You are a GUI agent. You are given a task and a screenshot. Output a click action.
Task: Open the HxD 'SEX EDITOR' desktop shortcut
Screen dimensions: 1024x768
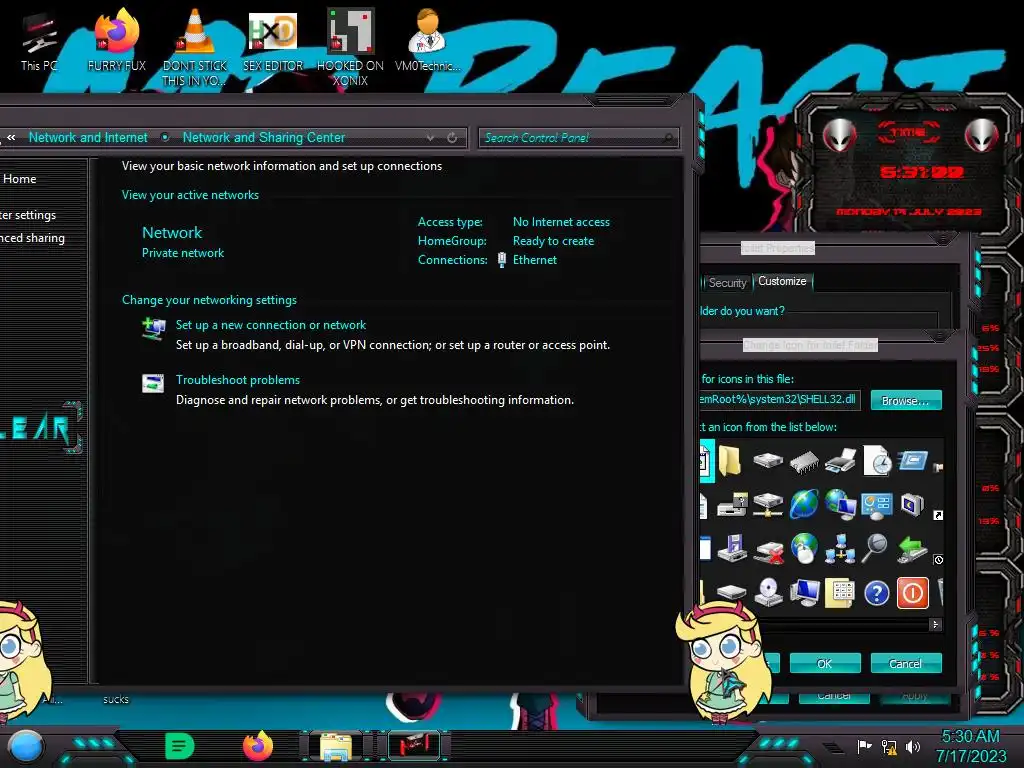click(273, 40)
